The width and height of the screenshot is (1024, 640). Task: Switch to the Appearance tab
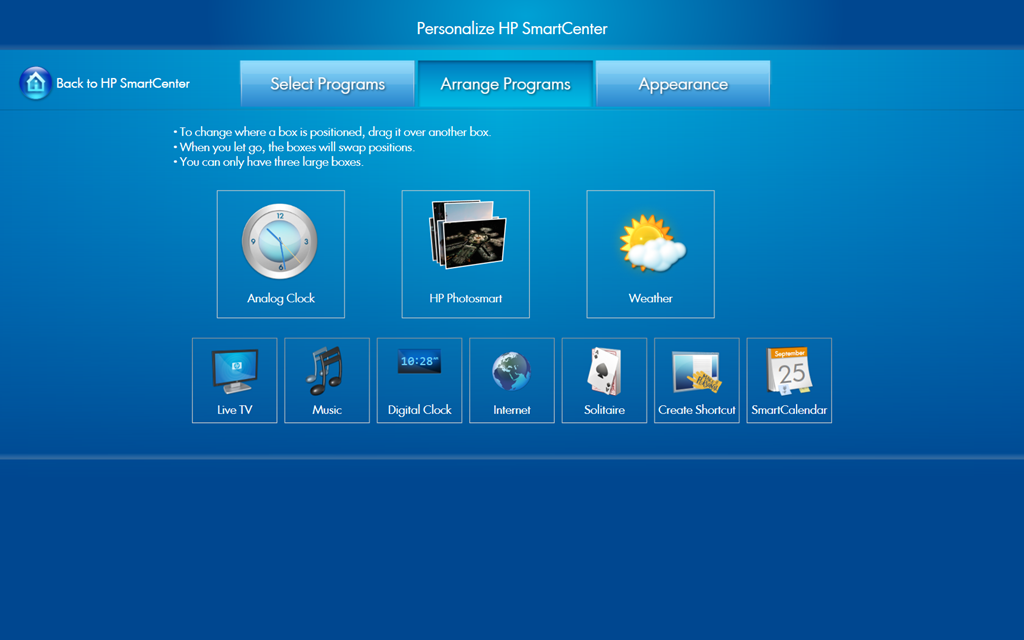683,84
